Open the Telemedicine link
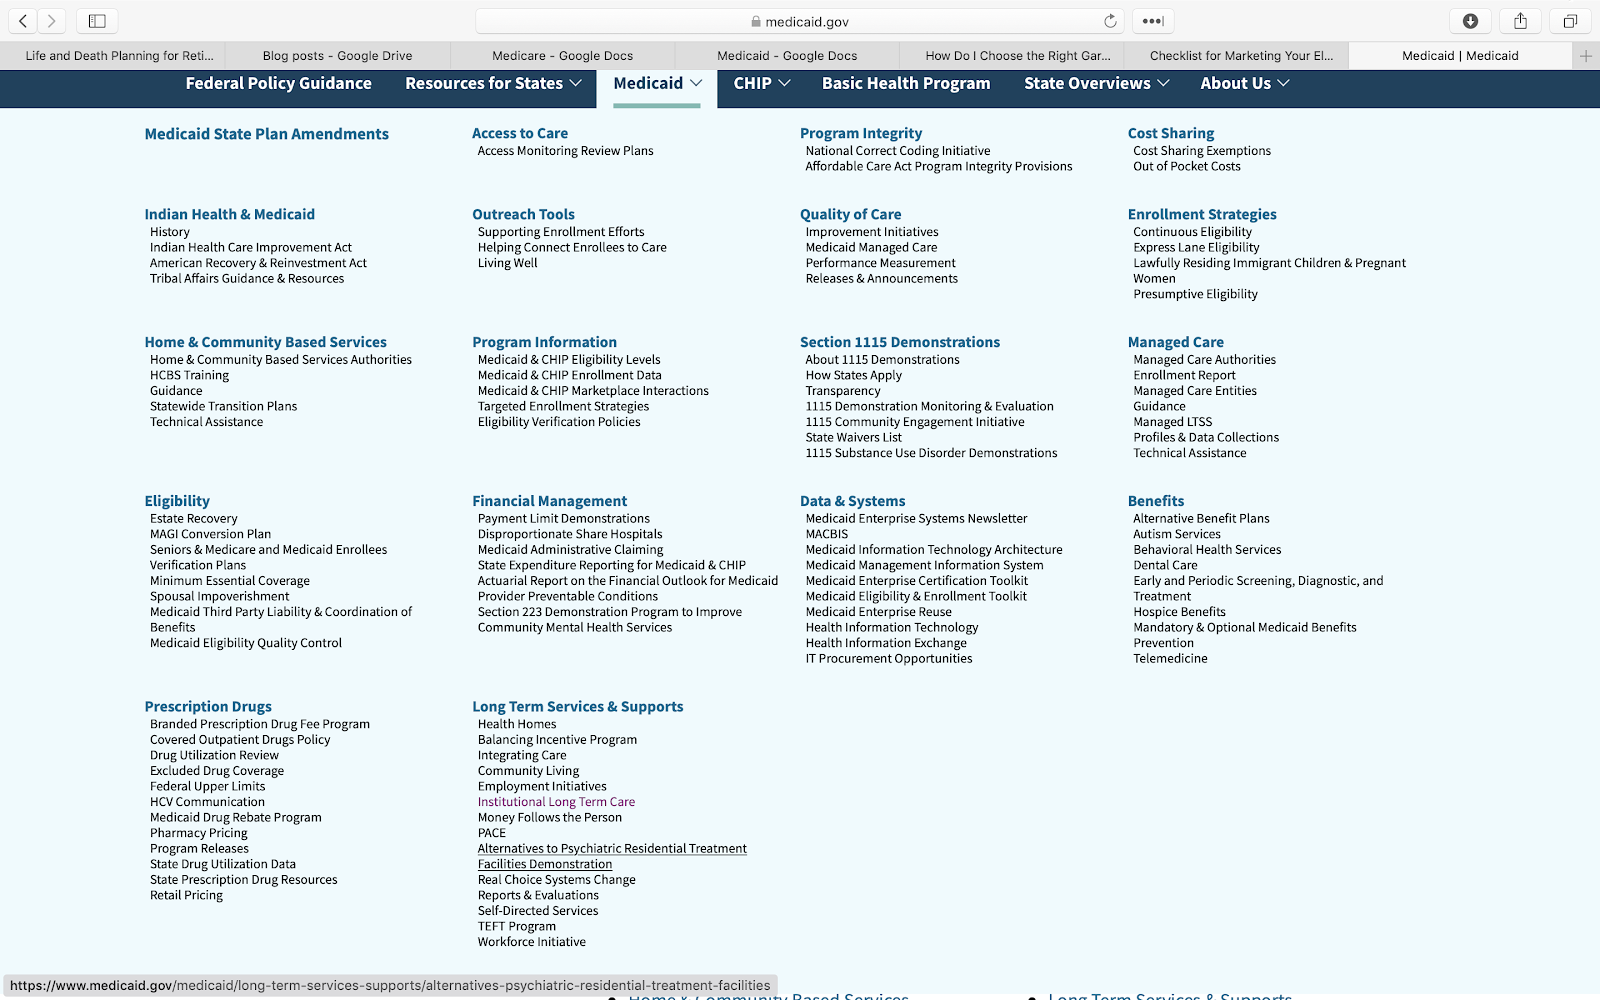The image size is (1600, 1000). point(1170,659)
